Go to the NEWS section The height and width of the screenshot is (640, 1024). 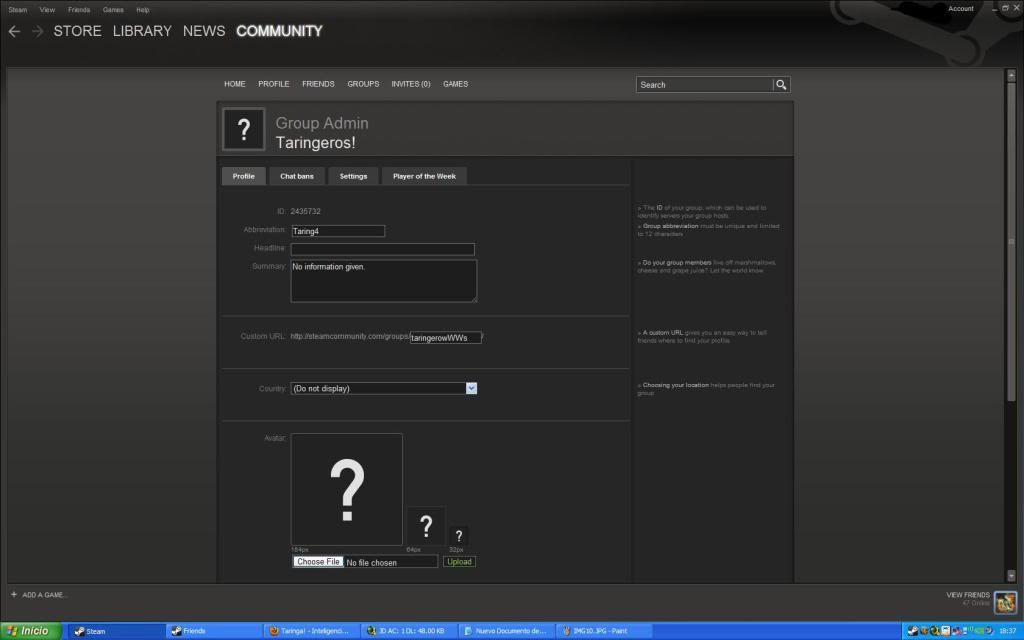tap(204, 31)
